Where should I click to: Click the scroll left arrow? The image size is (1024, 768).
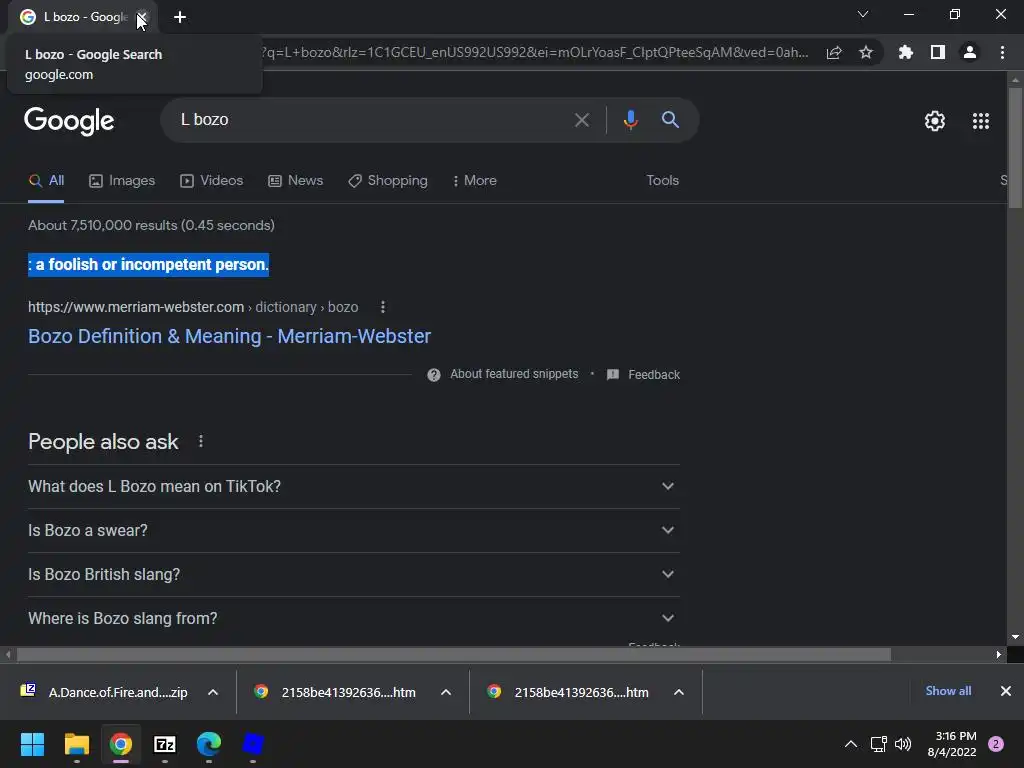point(8,654)
